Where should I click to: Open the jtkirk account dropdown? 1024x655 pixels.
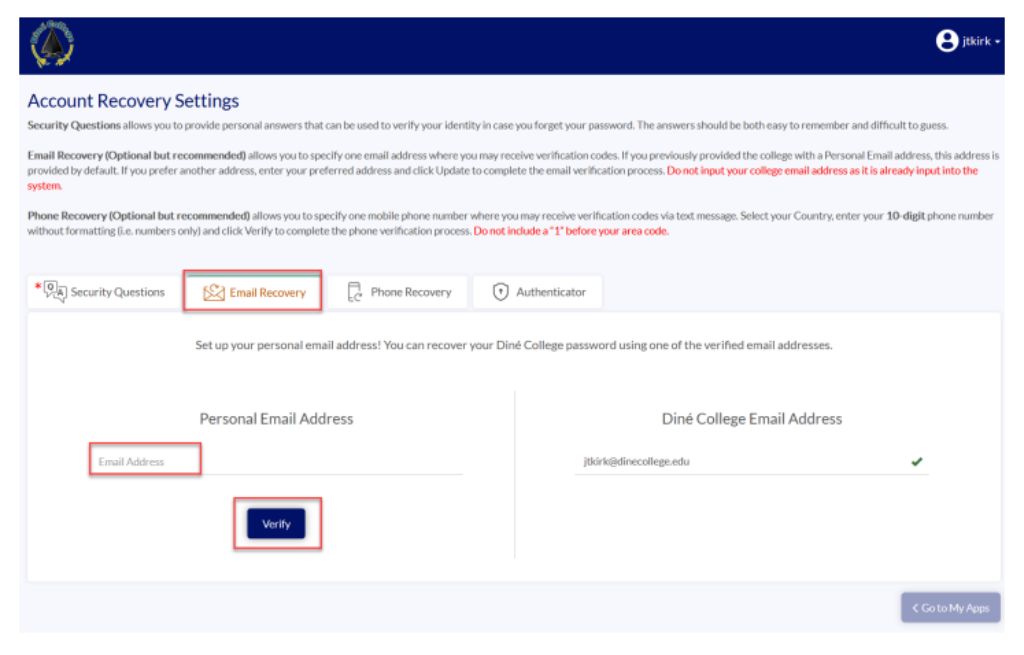[x=968, y=40]
